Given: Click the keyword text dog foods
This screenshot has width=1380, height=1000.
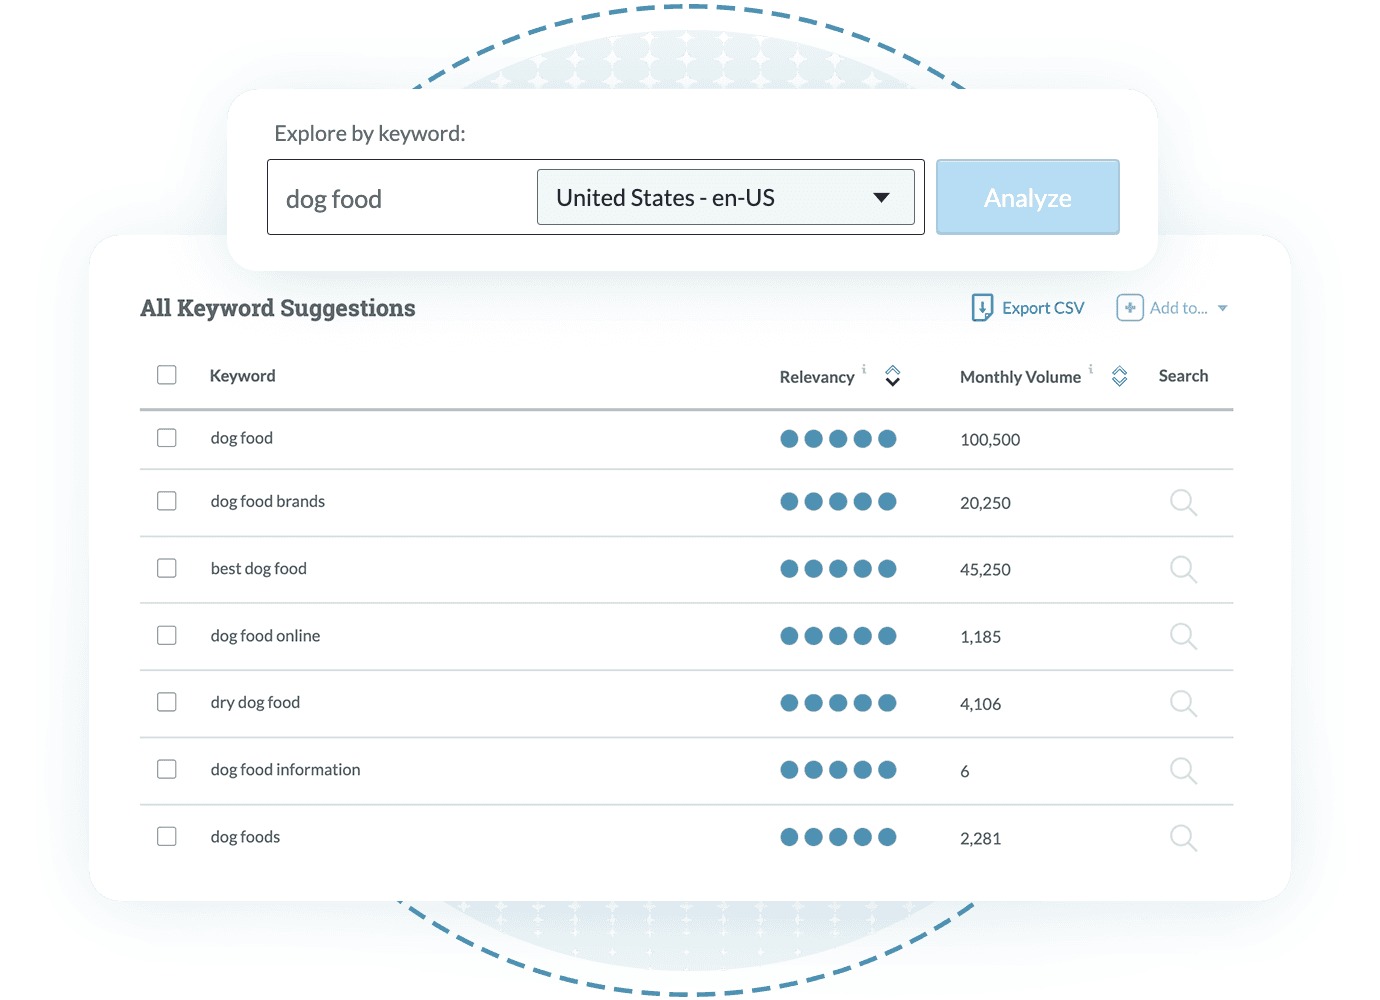Looking at the screenshot, I should pyautogui.click(x=245, y=836).
